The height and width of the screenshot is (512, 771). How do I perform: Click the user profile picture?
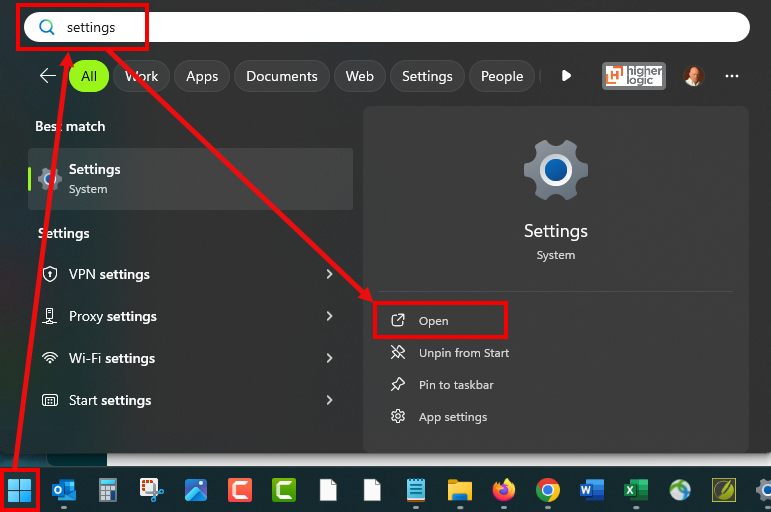pos(693,76)
